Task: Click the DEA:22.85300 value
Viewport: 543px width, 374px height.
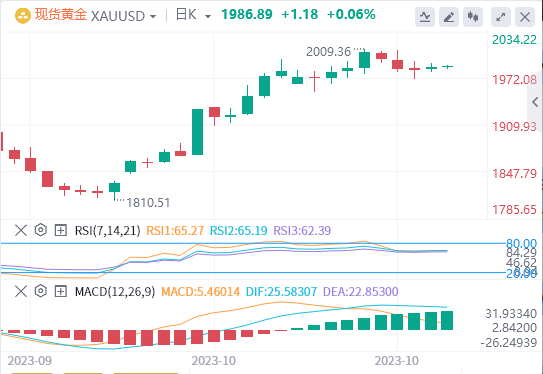Action: point(360,292)
